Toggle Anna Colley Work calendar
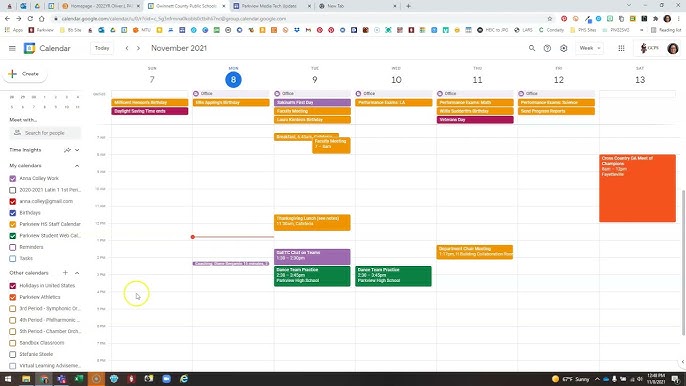 pyautogui.click(x=13, y=179)
